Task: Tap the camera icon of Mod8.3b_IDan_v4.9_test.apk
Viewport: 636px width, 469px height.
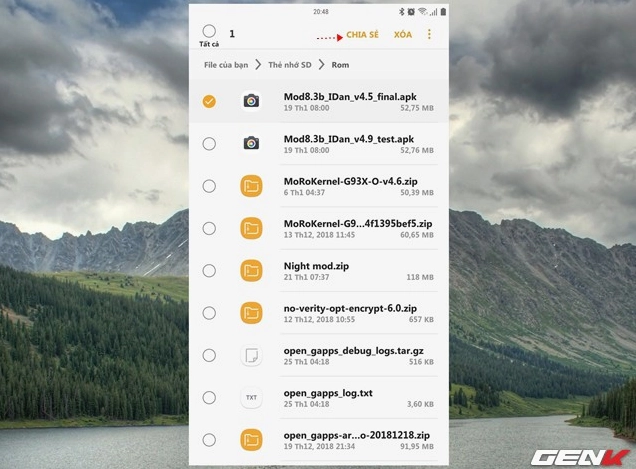Action: [251, 144]
